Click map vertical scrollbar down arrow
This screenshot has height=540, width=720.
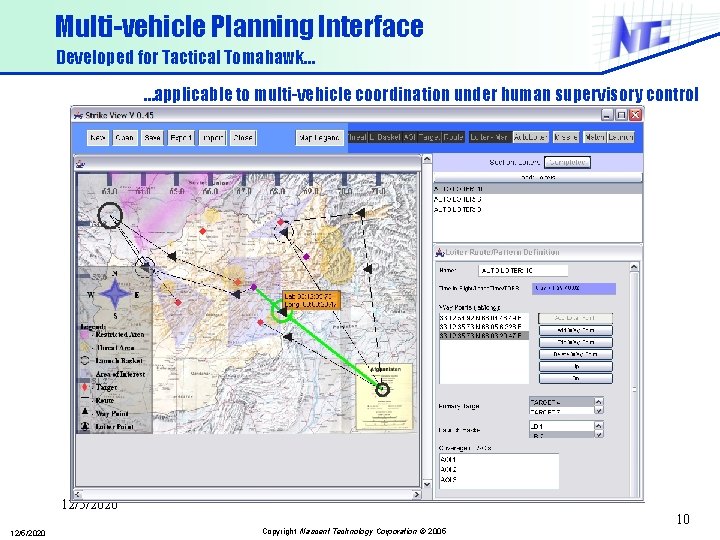pyautogui.click(x=427, y=484)
